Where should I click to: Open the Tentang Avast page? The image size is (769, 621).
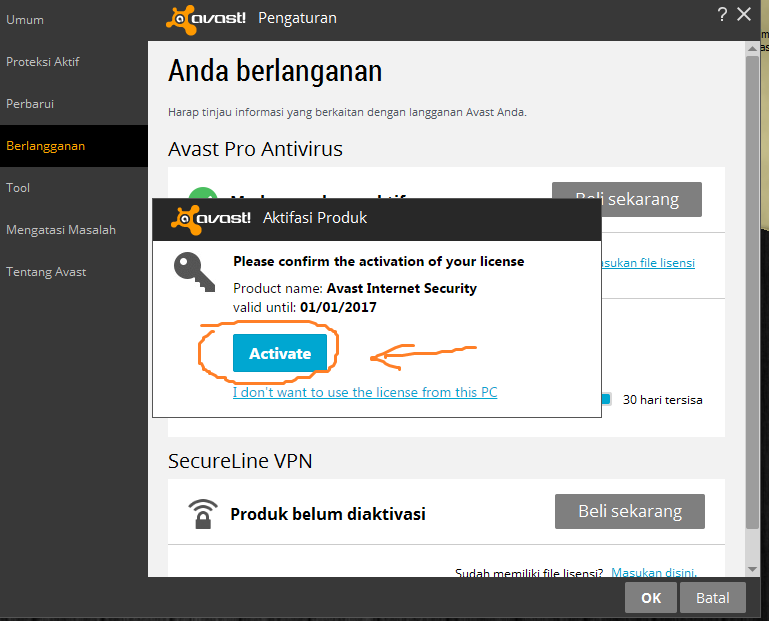coord(46,272)
